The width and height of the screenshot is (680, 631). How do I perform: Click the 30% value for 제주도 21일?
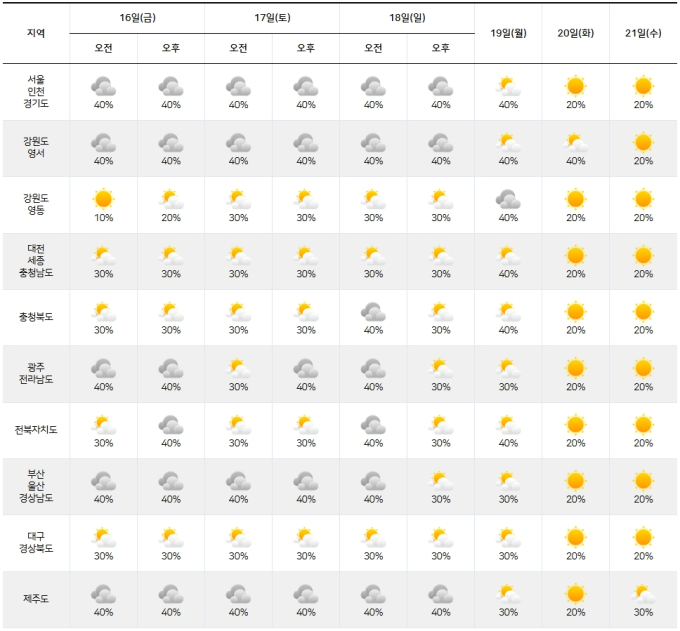[643, 612]
